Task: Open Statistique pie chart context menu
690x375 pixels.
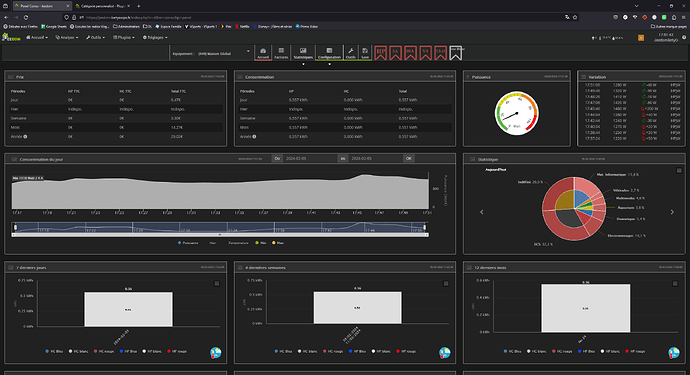Action: click(679, 170)
